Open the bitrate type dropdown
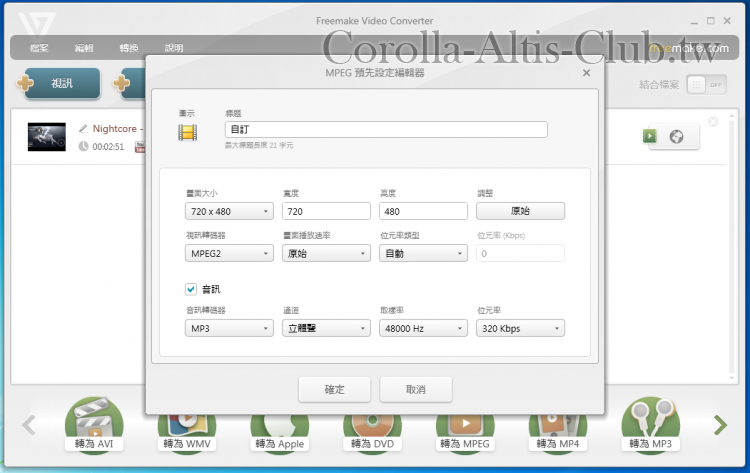 (423, 253)
